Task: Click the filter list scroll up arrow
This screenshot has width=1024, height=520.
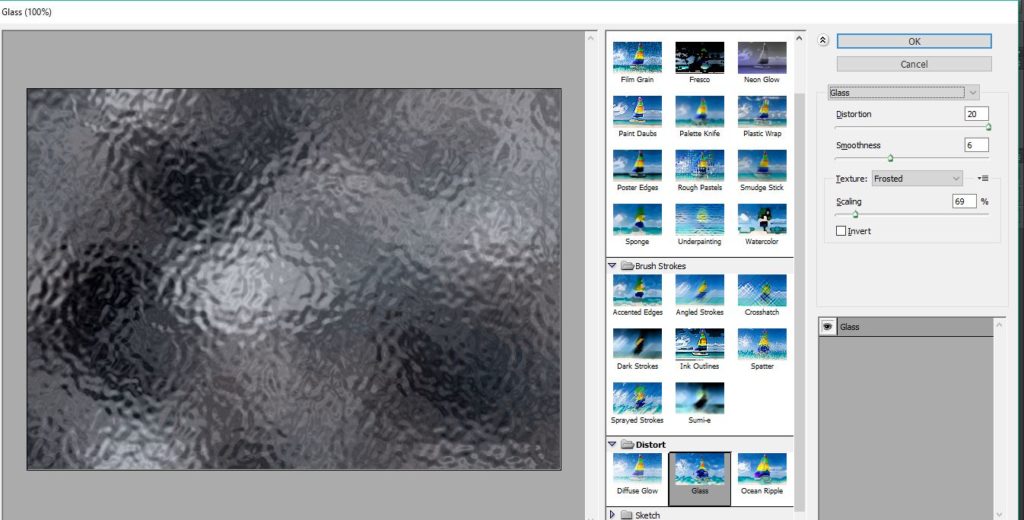Action: (x=799, y=39)
